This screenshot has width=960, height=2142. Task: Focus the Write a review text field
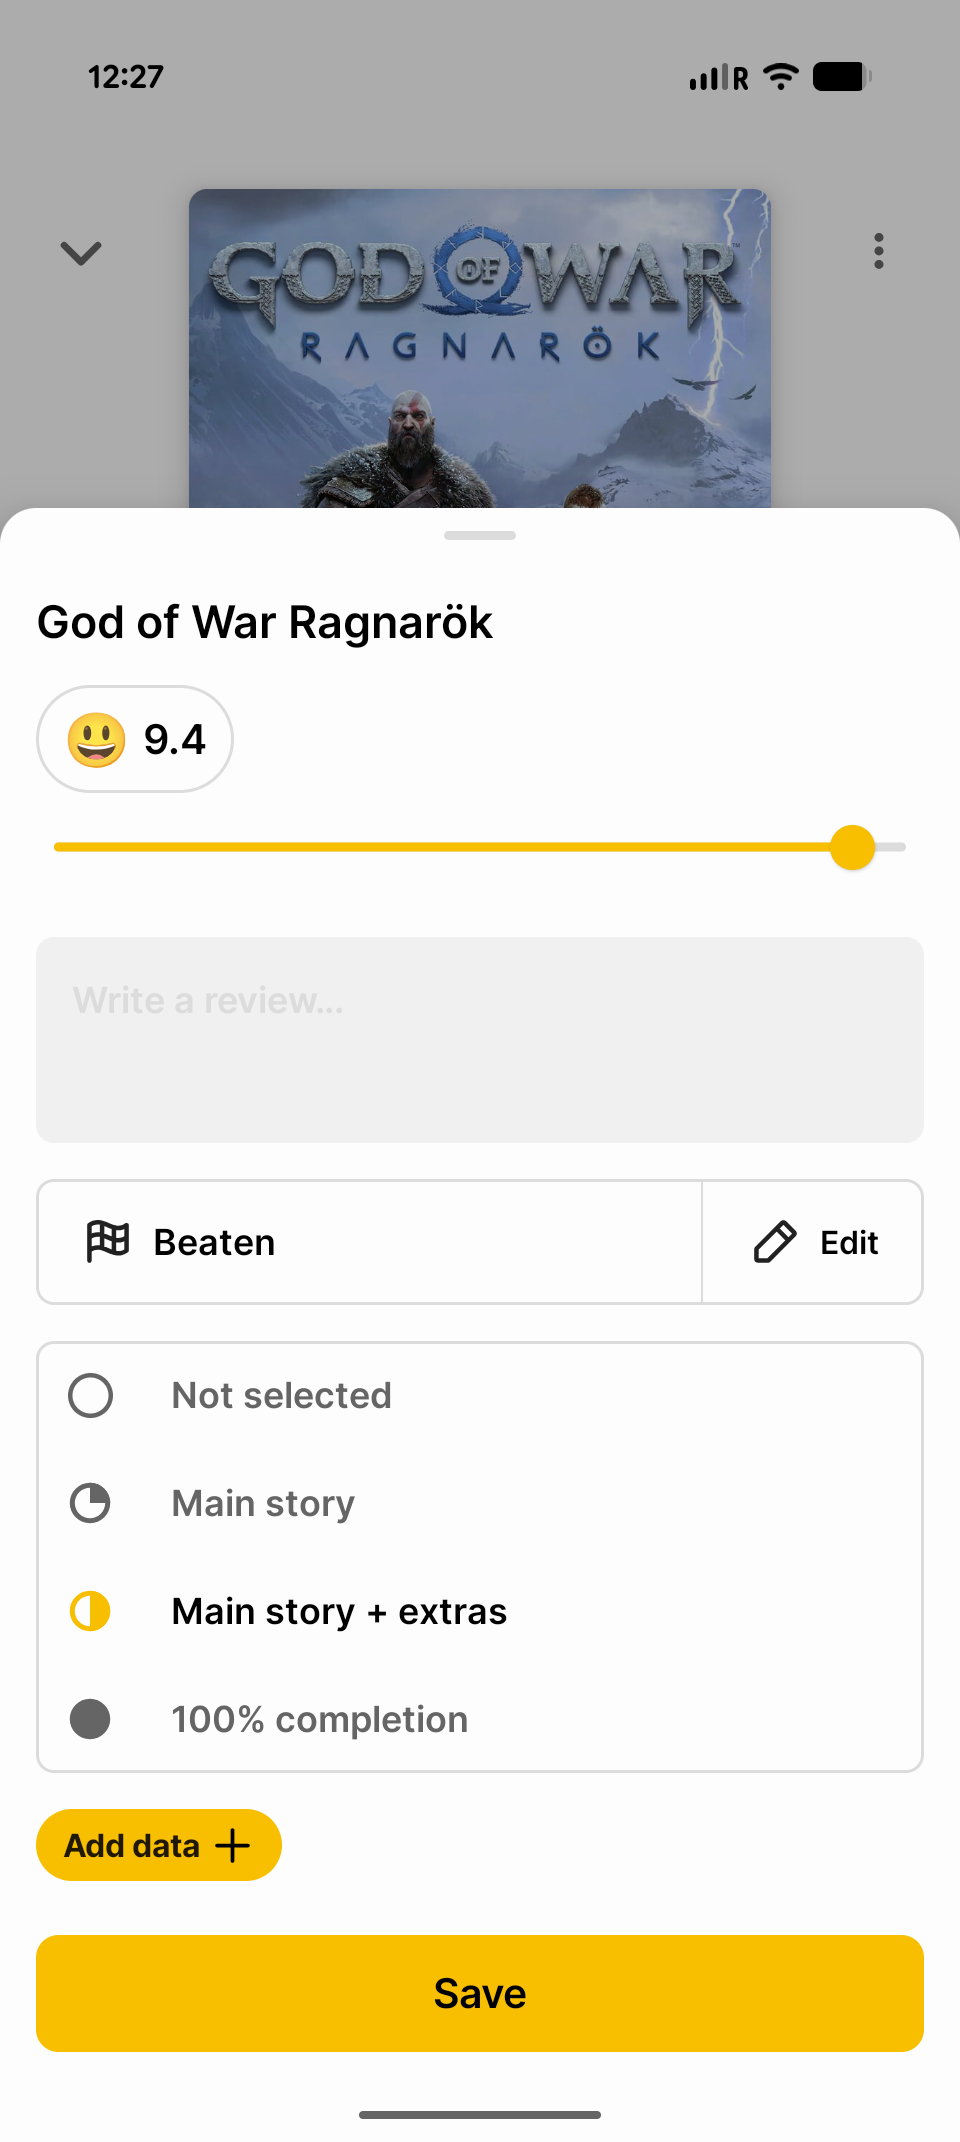(480, 1040)
